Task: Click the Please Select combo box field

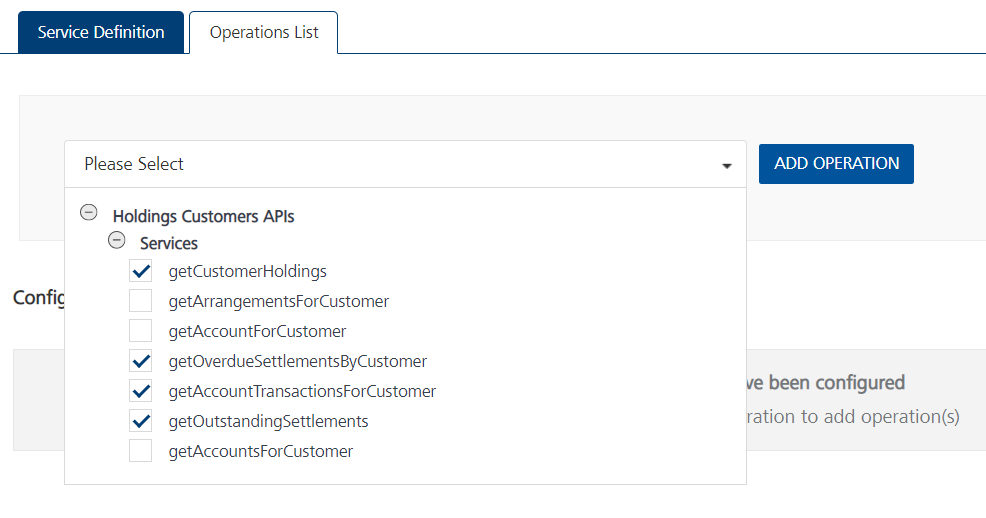Action: point(390,164)
